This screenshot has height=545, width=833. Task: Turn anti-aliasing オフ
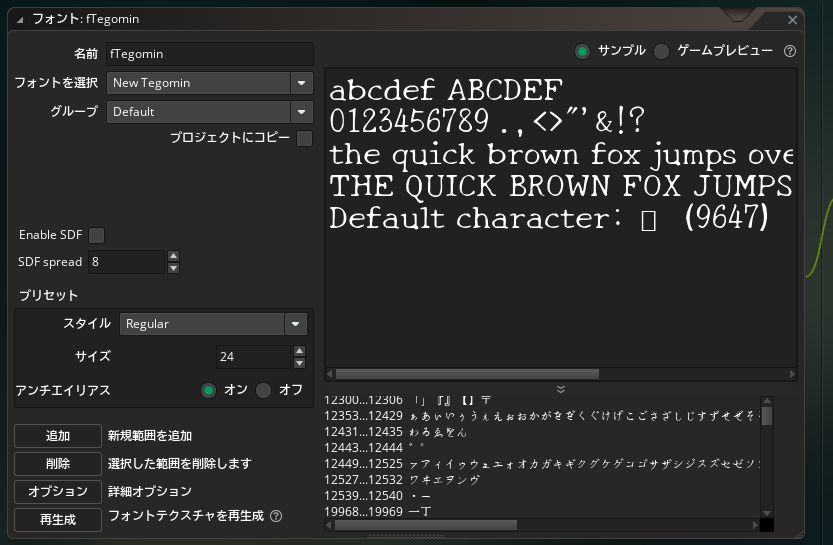tap(264, 390)
